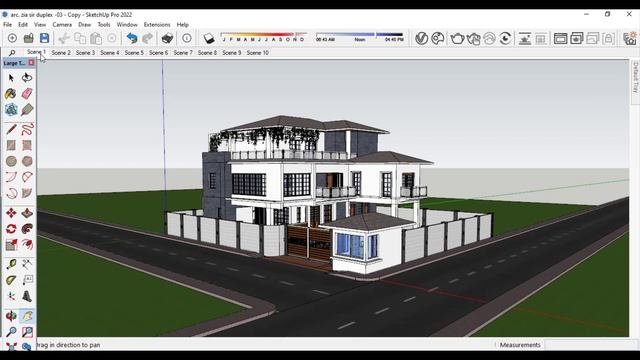Open the Extensions menu

(x=157, y=24)
